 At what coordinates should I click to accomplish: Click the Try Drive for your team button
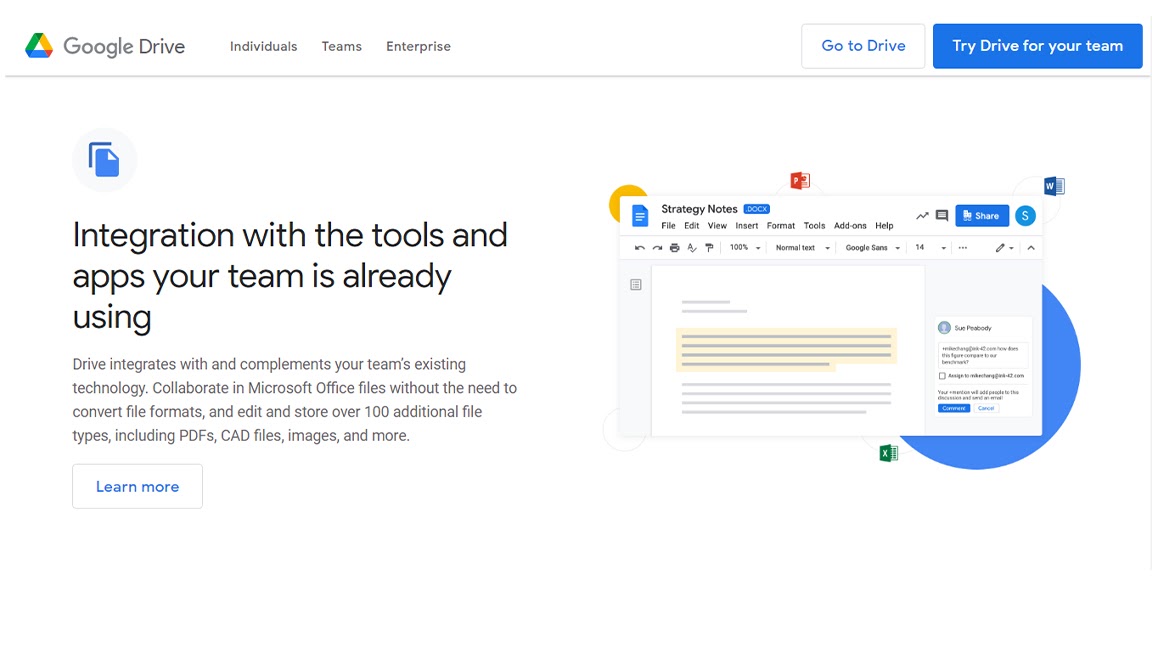pyautogui.click(x=1037, y=46)
